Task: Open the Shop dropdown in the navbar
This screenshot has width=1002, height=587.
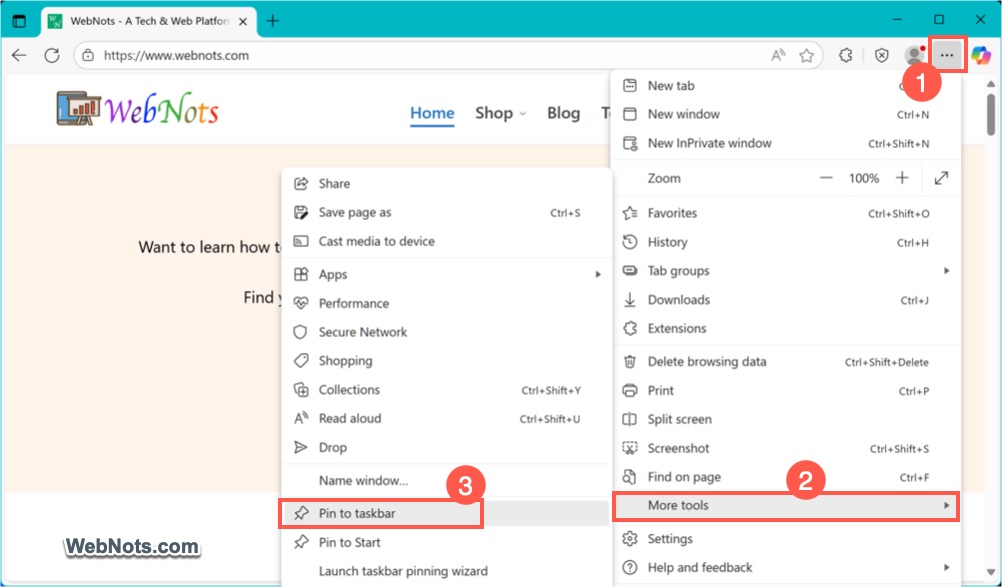Action: click(x=497, y=114)
